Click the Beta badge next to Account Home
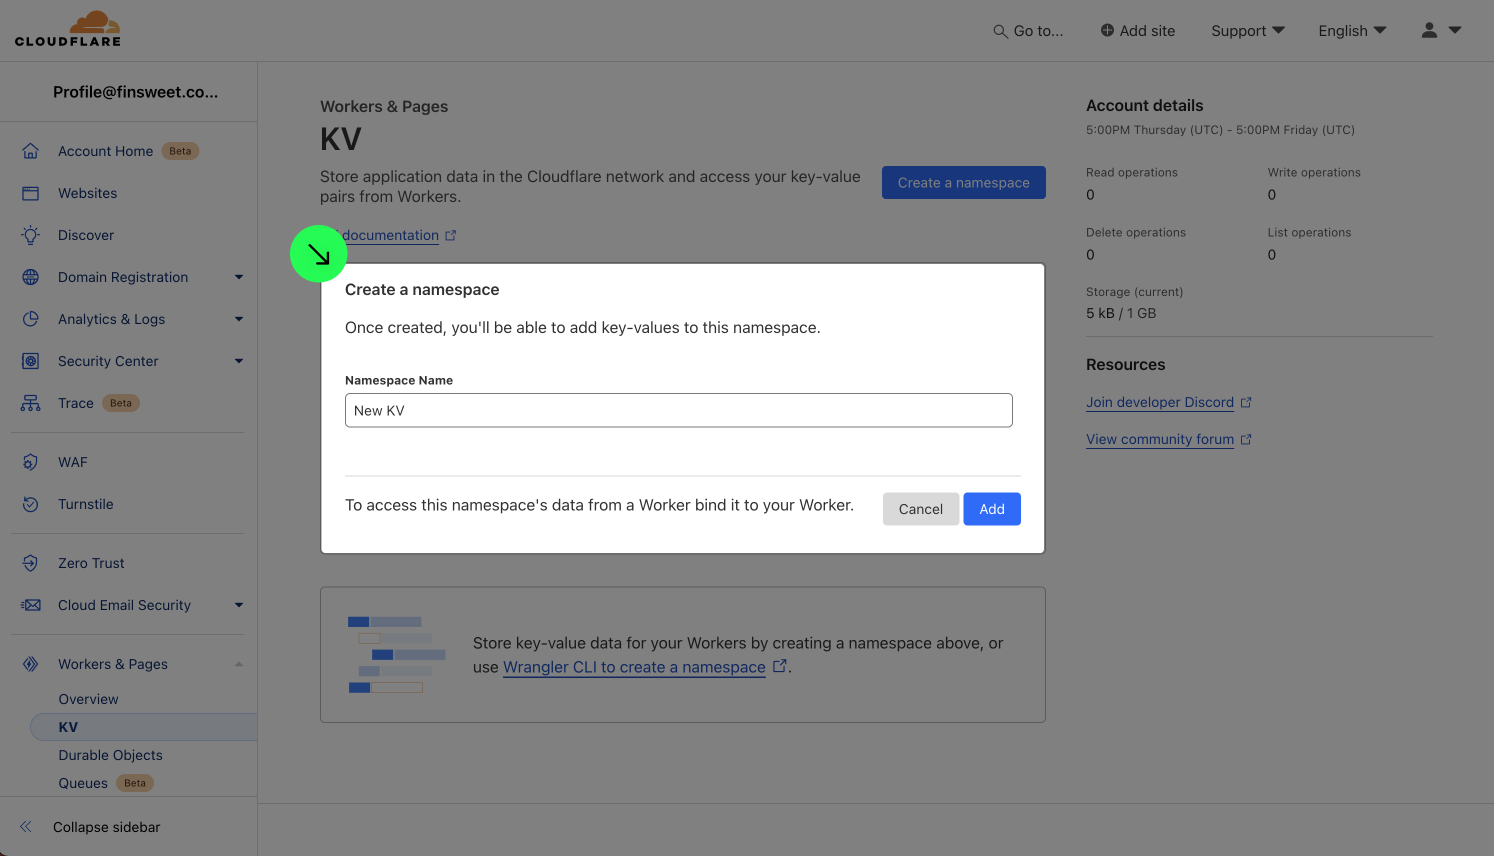Image resolution: width=1494 pixels, height=856 pixels. tap(180, 151)
